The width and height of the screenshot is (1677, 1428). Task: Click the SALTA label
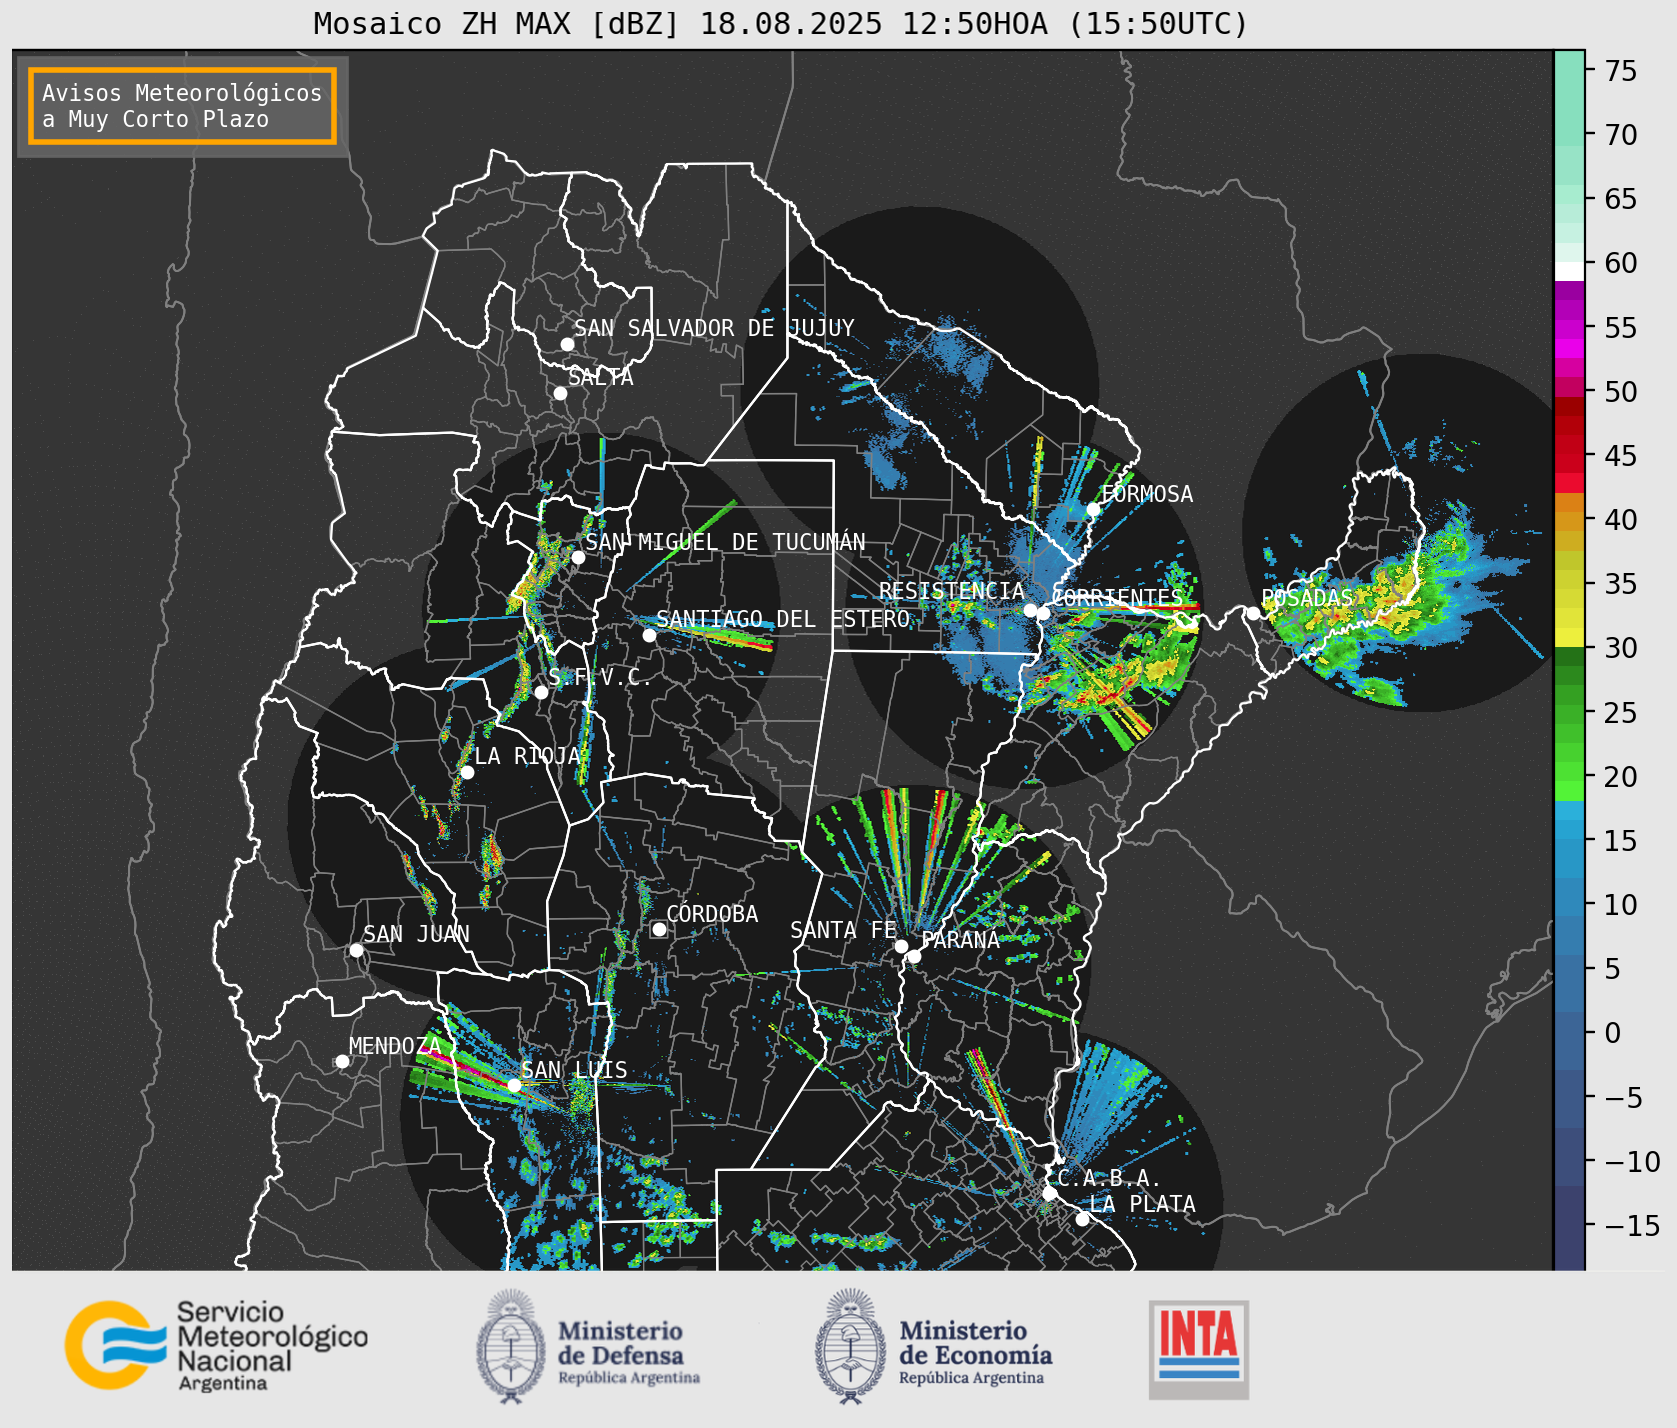(600, 377)
